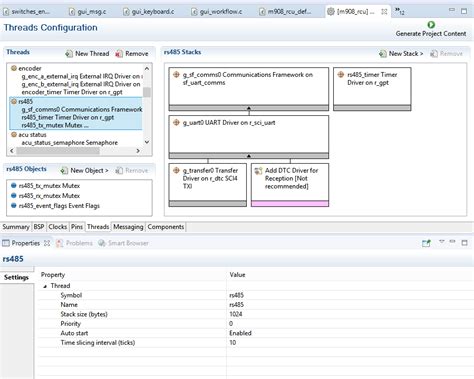Click the rs485_timer block module icon

coord(341,75)
